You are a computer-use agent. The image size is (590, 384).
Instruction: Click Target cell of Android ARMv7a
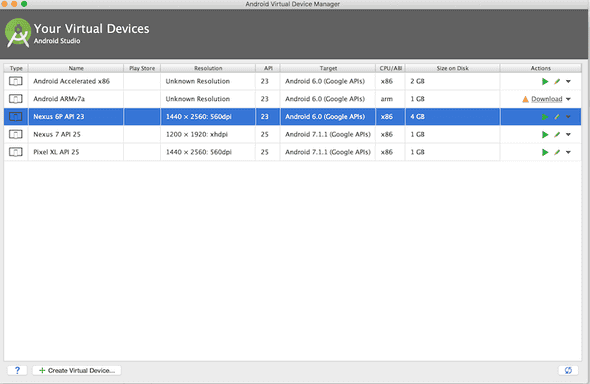[328, 99]
